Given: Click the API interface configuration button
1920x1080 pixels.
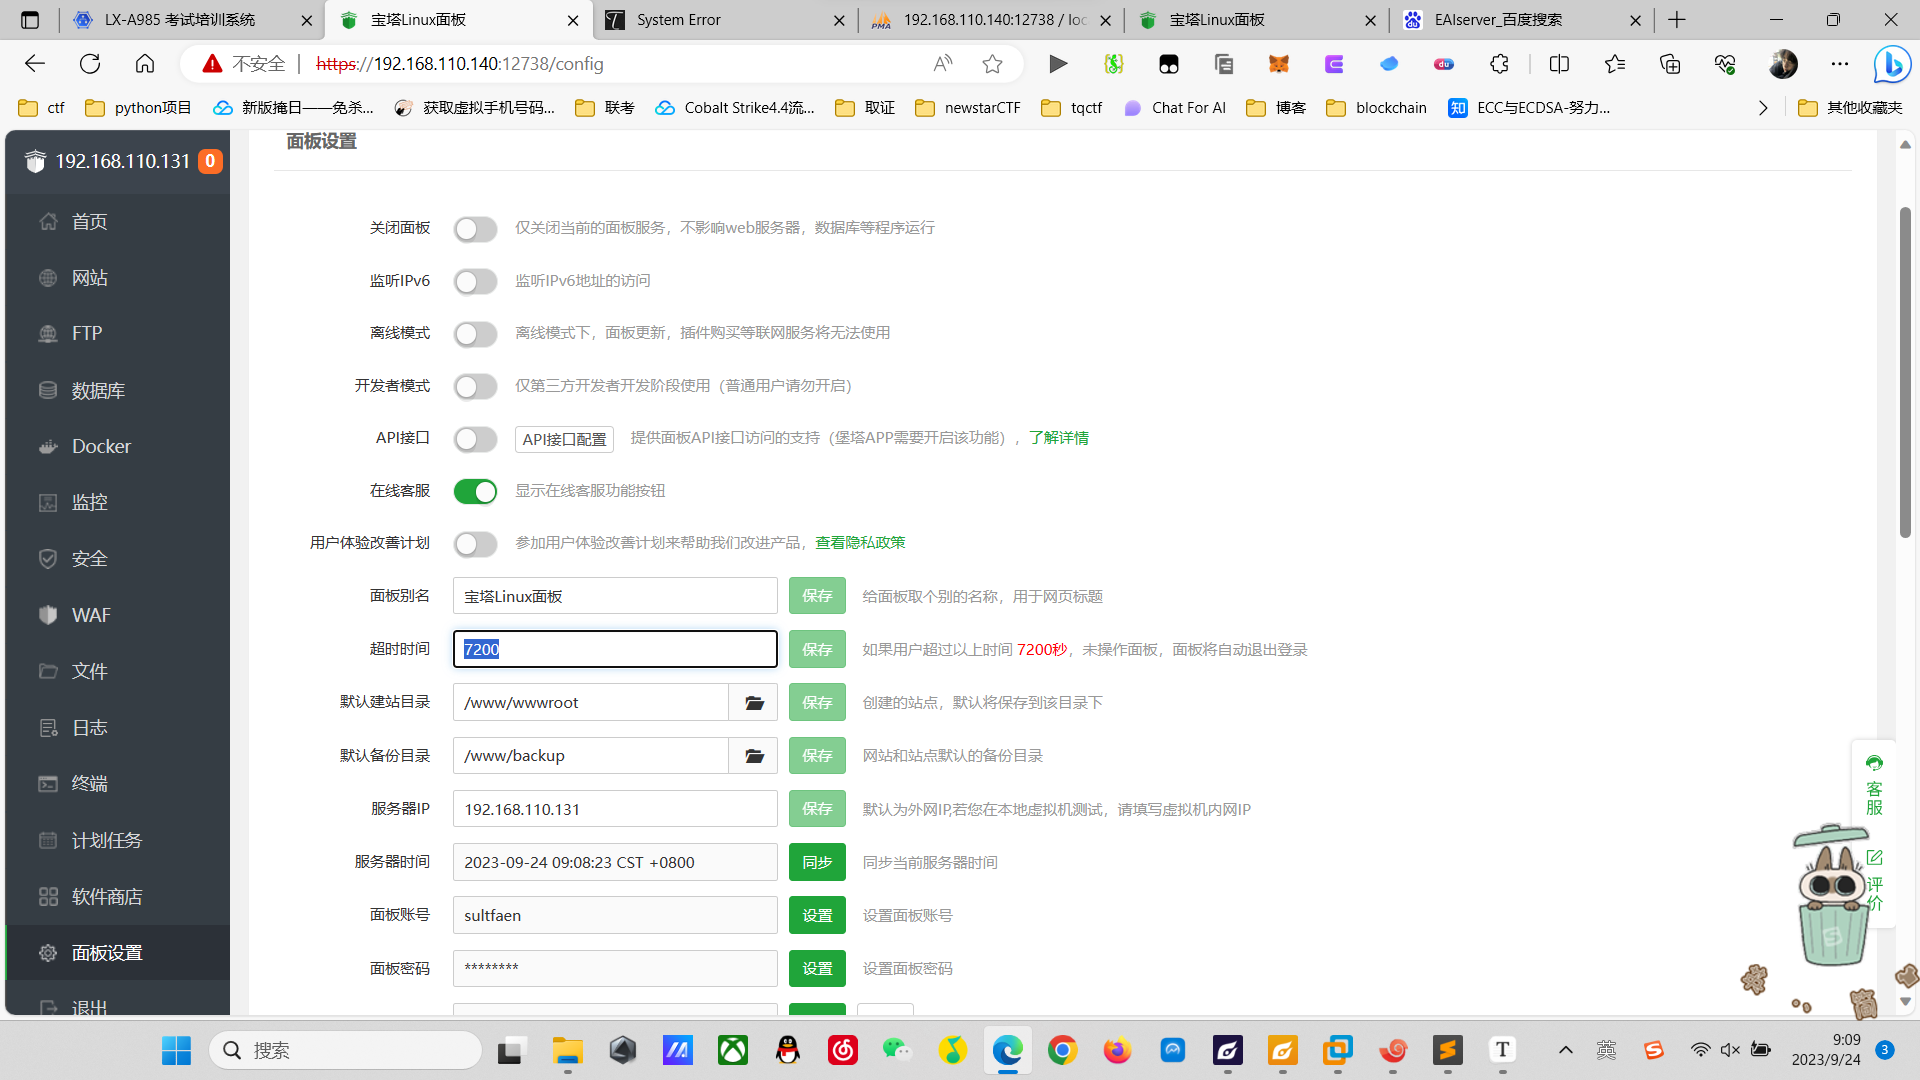Looking at the screenshot, I should pyautogui.click(x=564, y=439).
